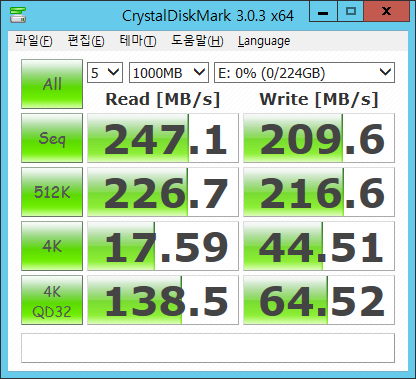The image size is (416, 379).
Task: Start the 512K benchmark test
Action: pos(52,192)
